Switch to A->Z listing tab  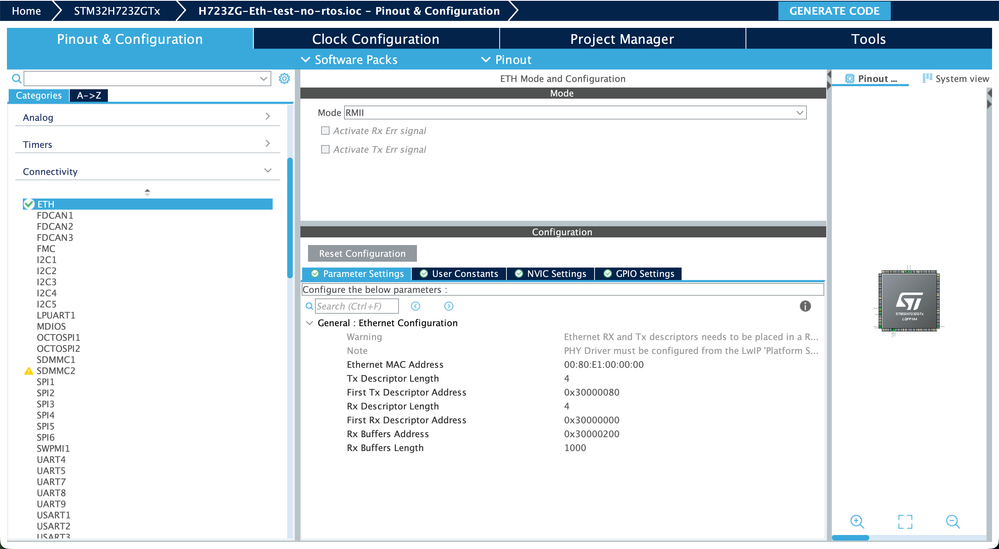coord(89,96)
